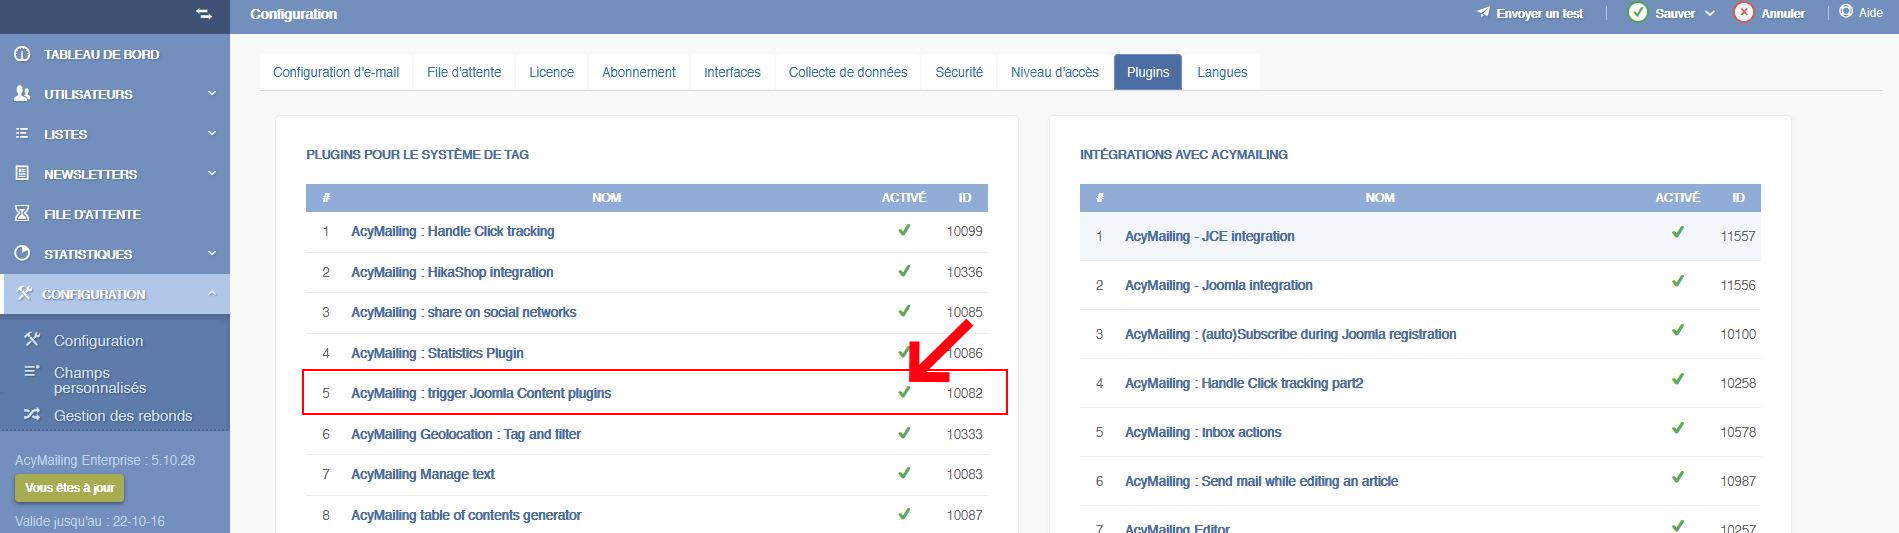Open Tableau de bord menu item
Viewport: 1899px width, 533px height.
tap(101, 54)
